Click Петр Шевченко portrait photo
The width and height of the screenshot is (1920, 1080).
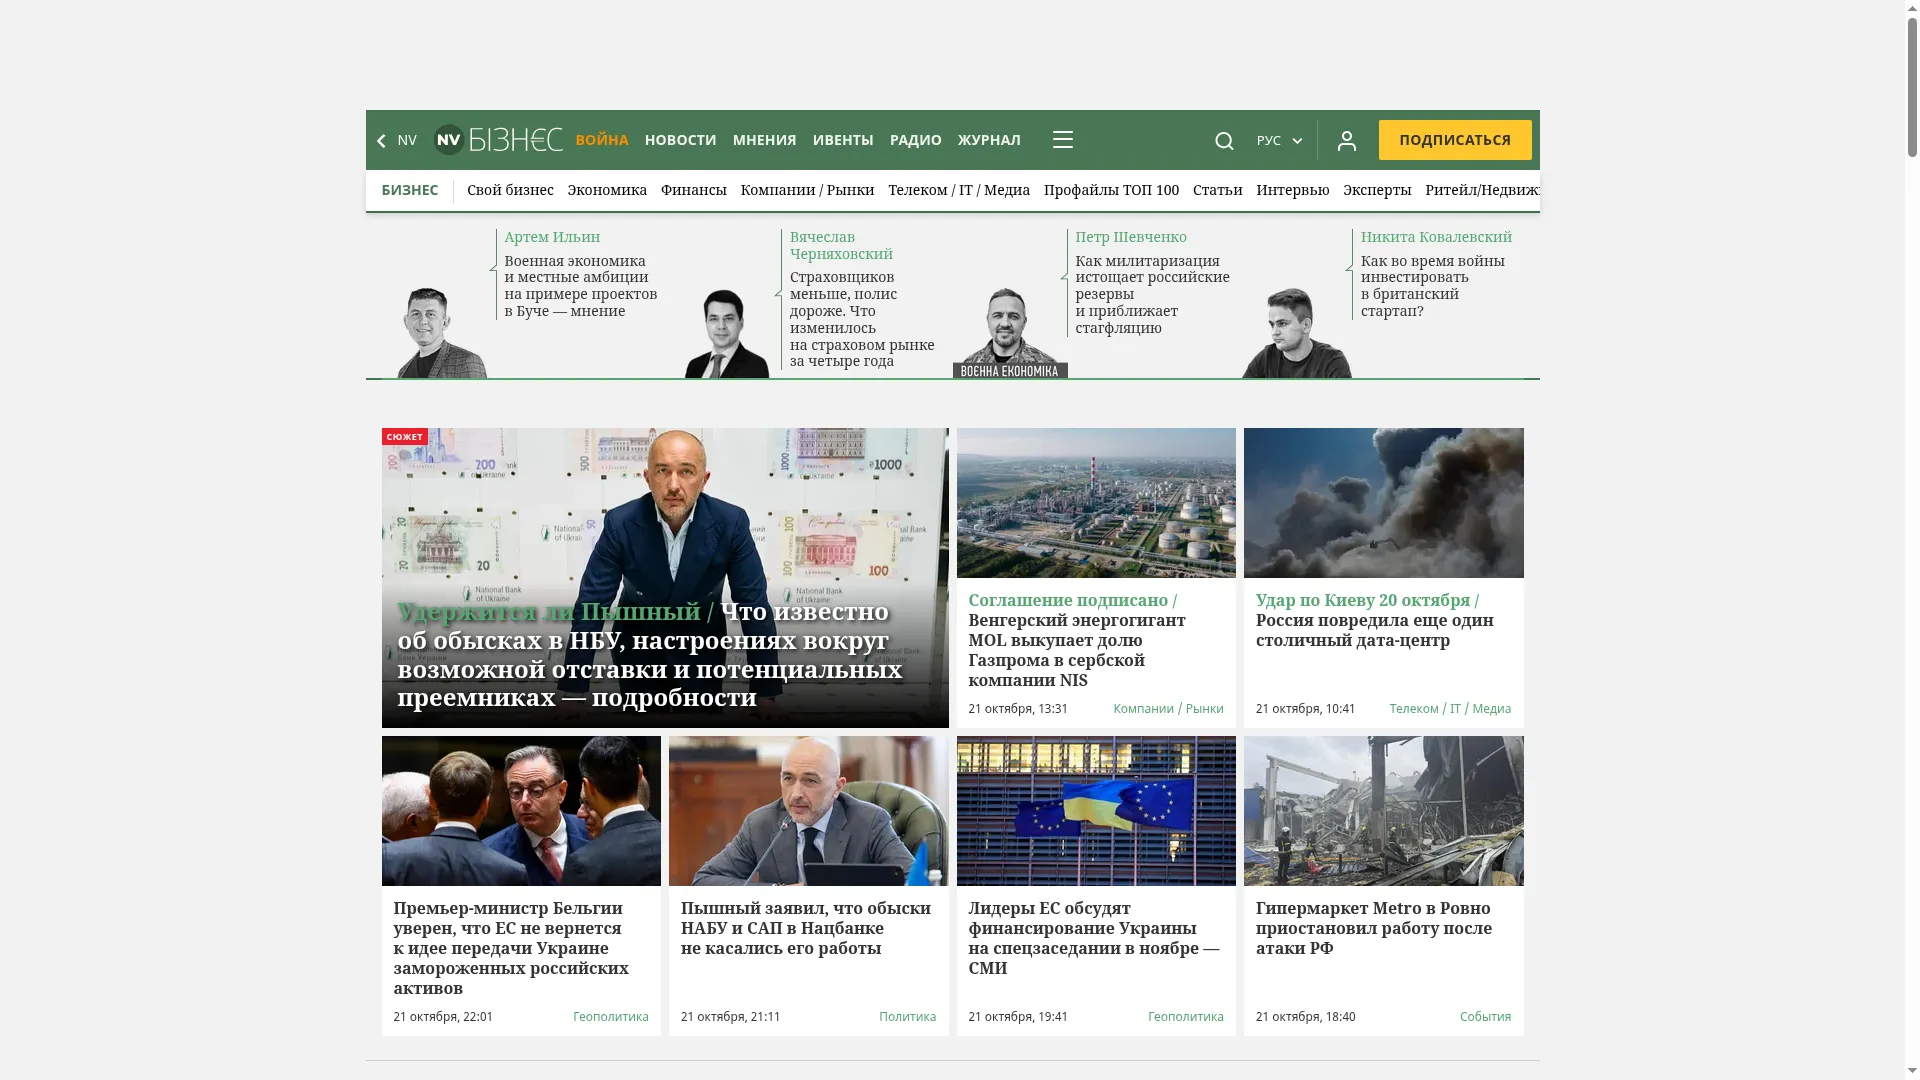(x=1010, y=332)
